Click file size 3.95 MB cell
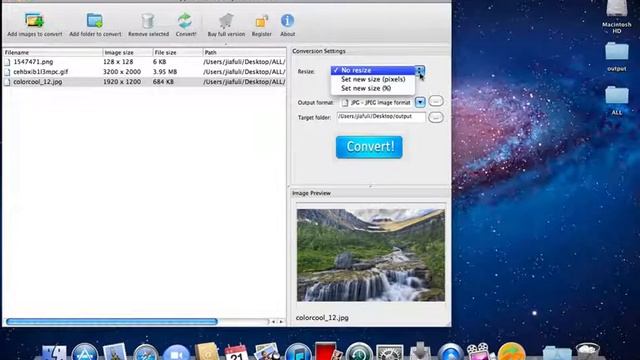 tap(165, 72)
